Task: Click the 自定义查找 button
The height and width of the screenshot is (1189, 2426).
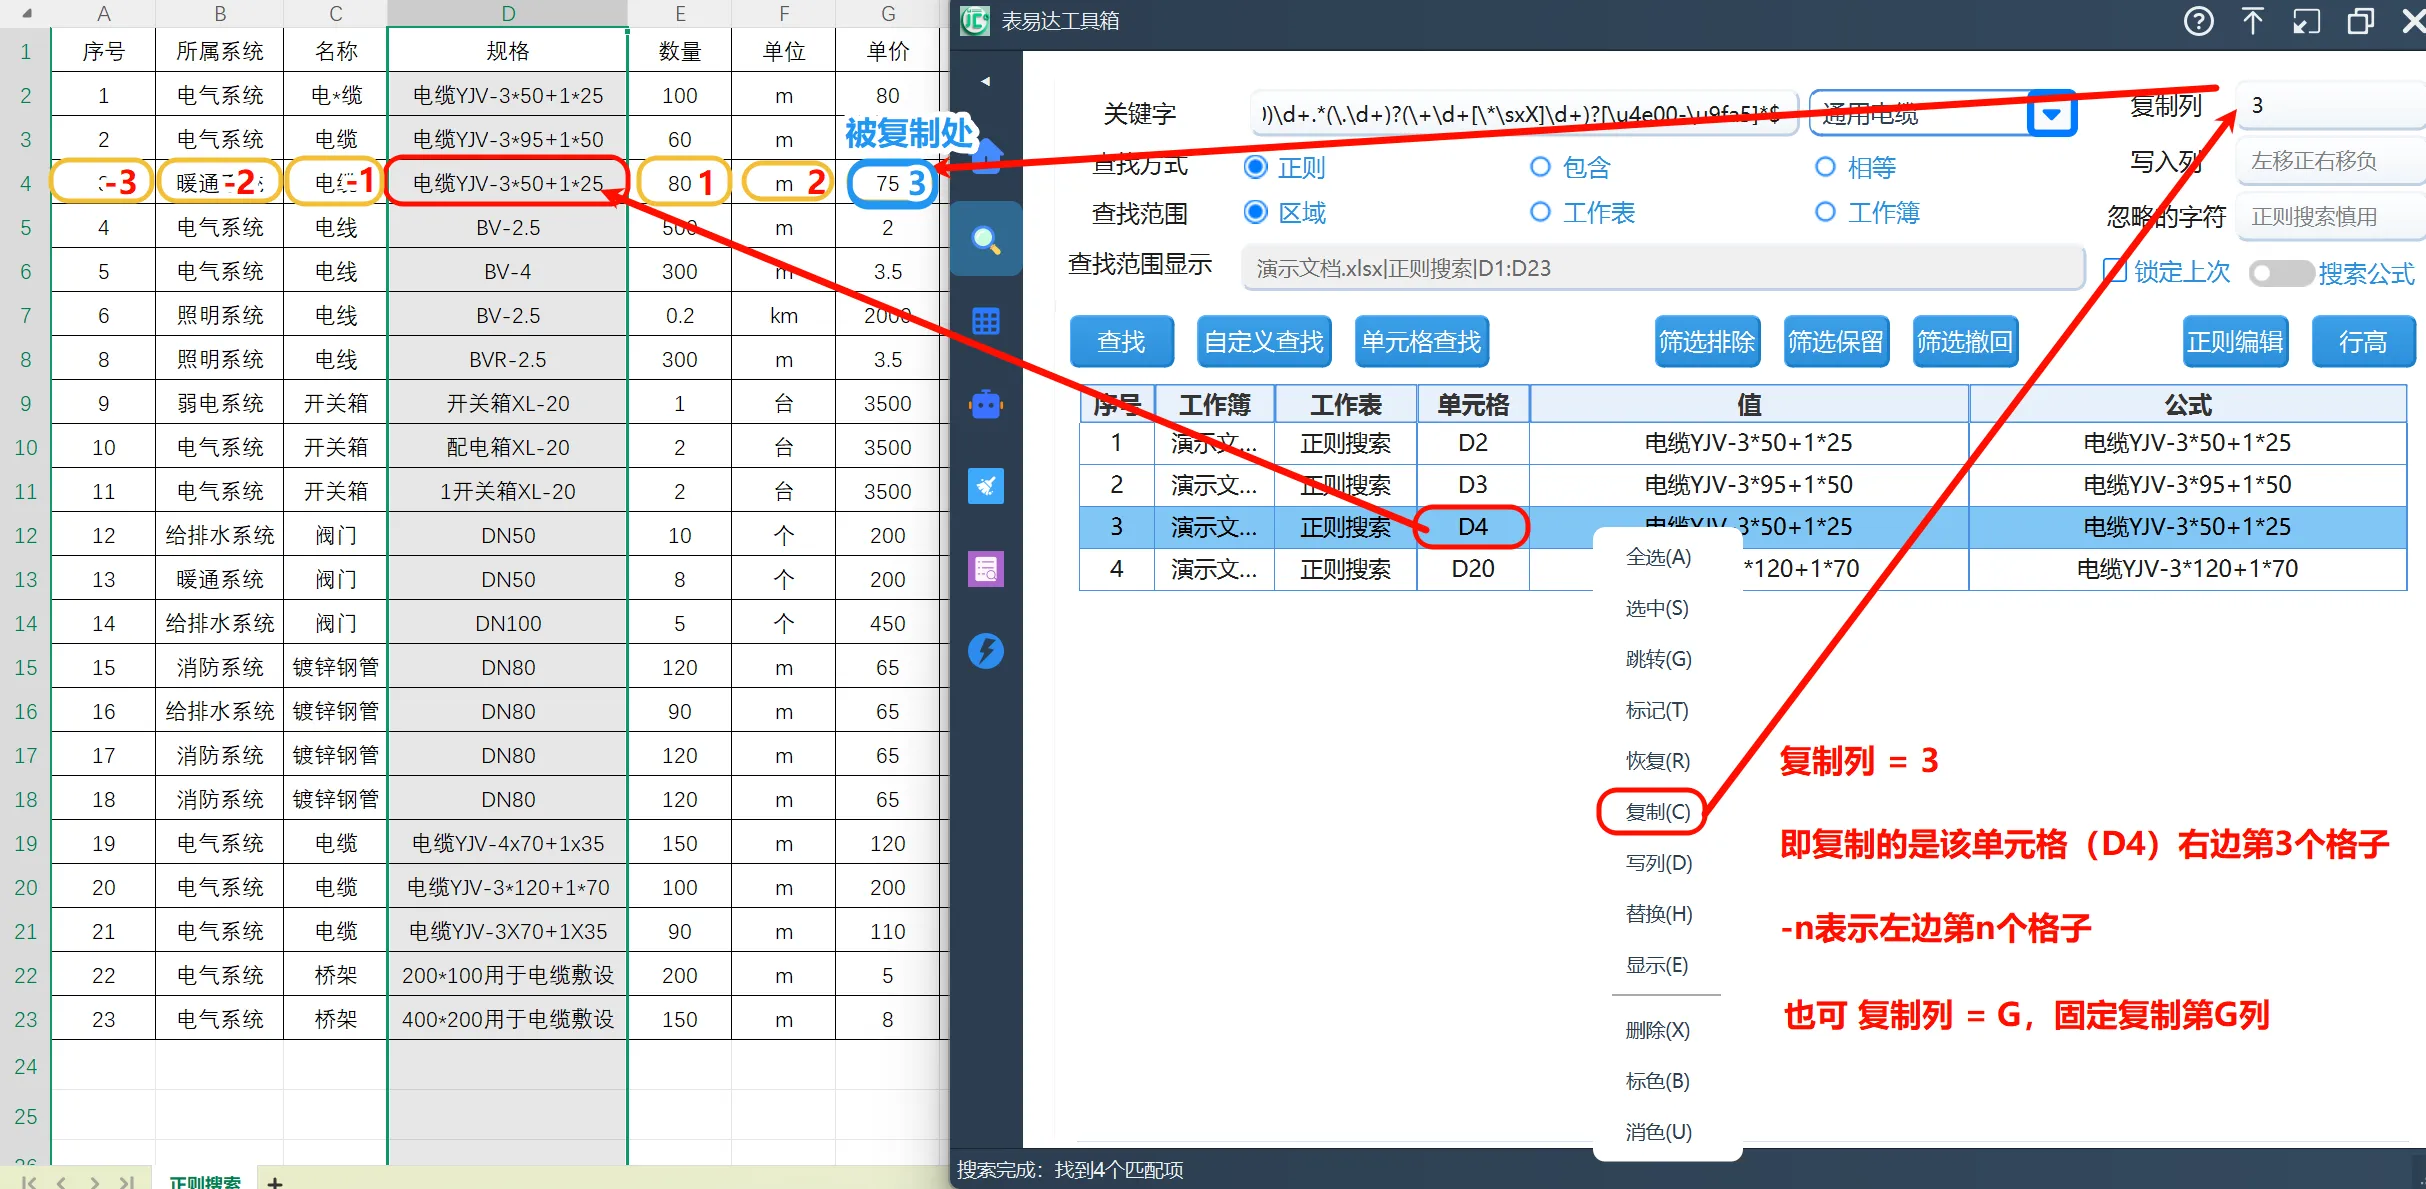Action: pyautogui.click(x=1263, y=342)
